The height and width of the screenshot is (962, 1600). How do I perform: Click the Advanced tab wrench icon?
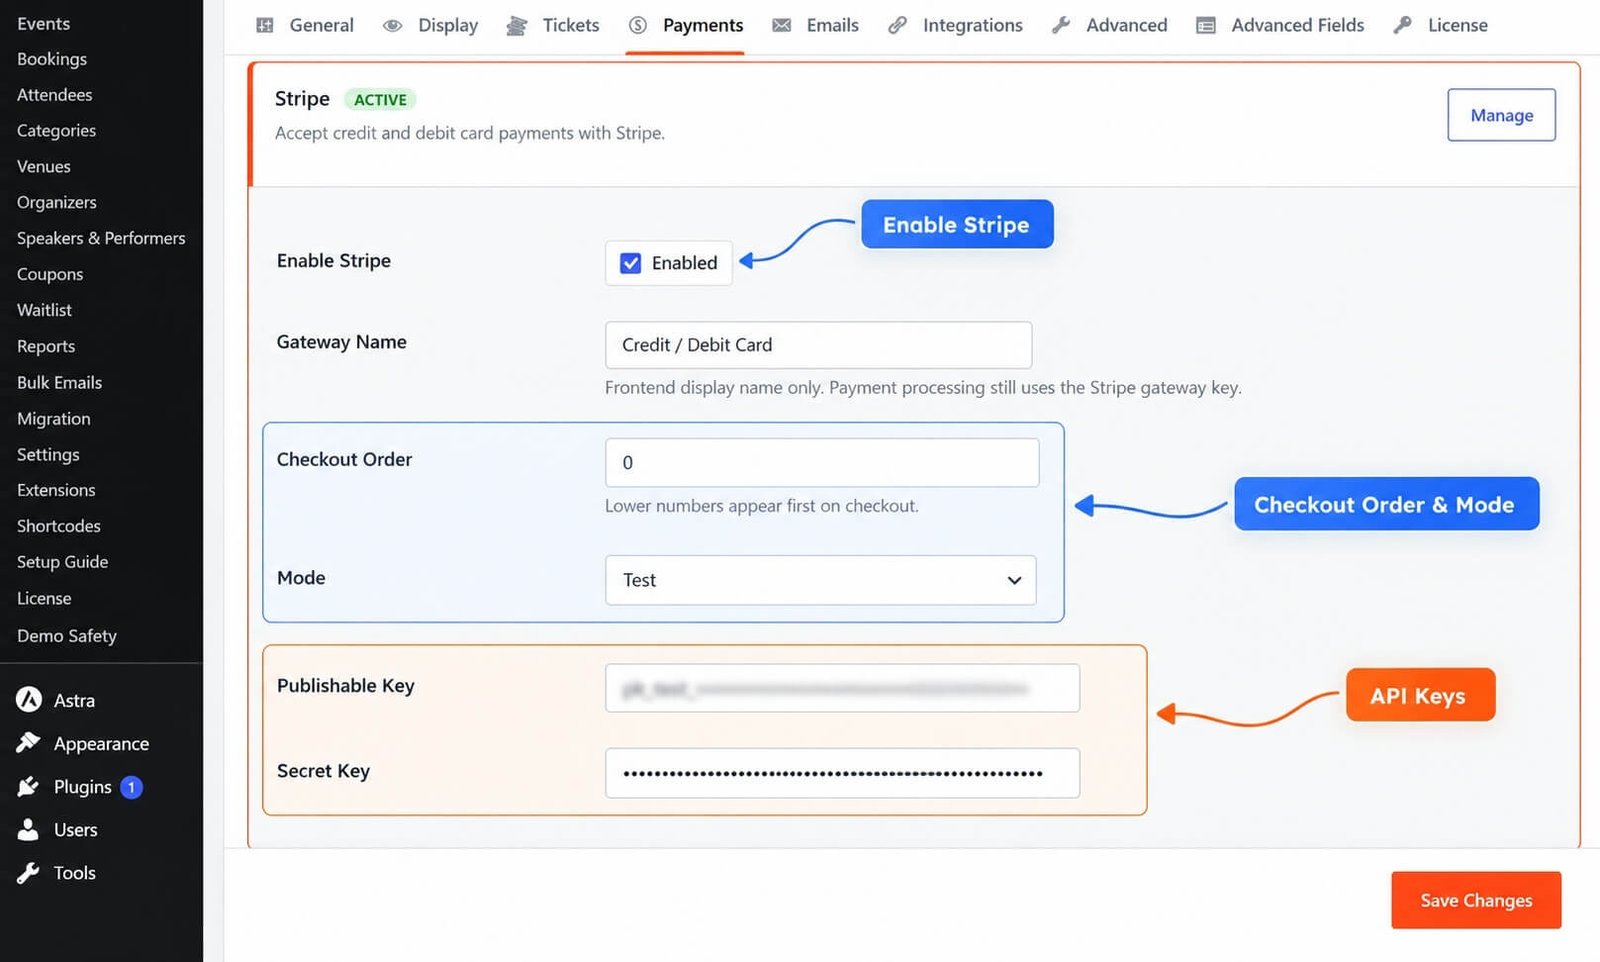(1061, 25)
